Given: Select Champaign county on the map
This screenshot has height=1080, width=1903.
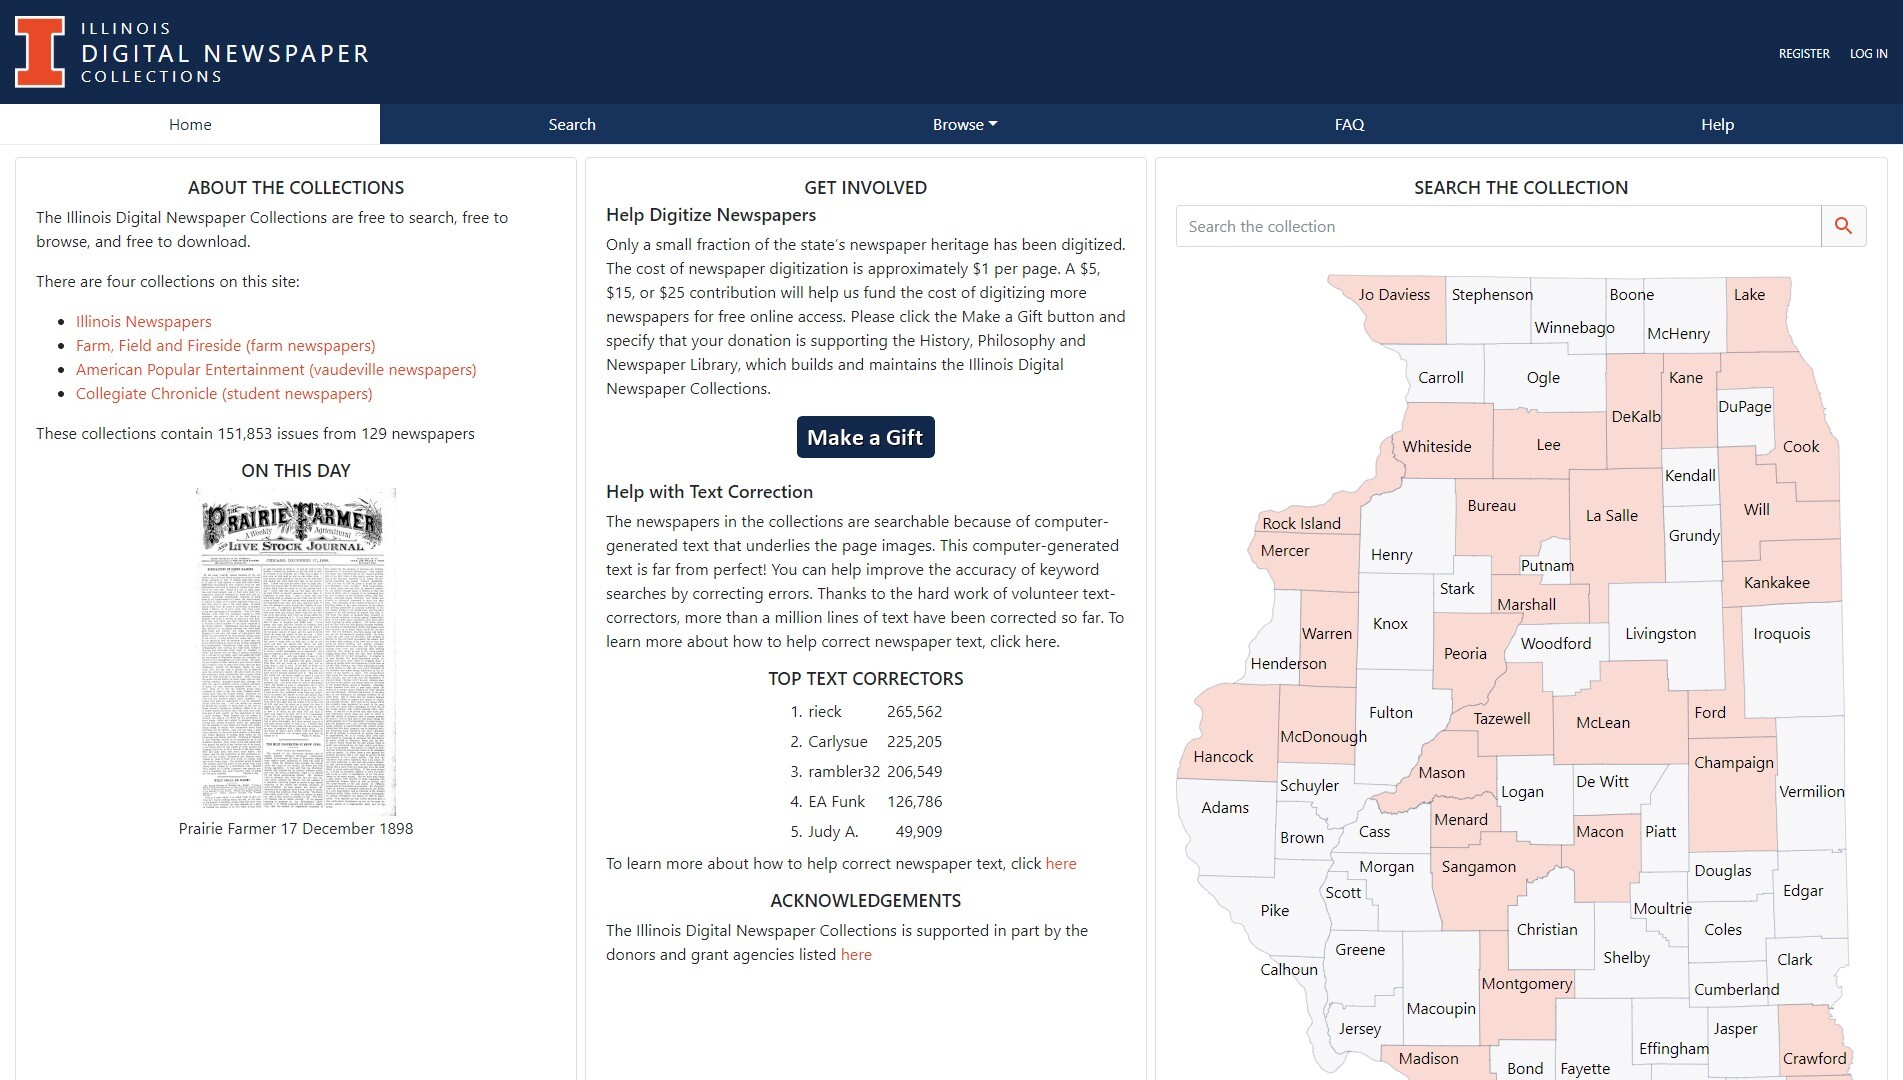Looking at the screenshot, I should (x=1734, y=763).
